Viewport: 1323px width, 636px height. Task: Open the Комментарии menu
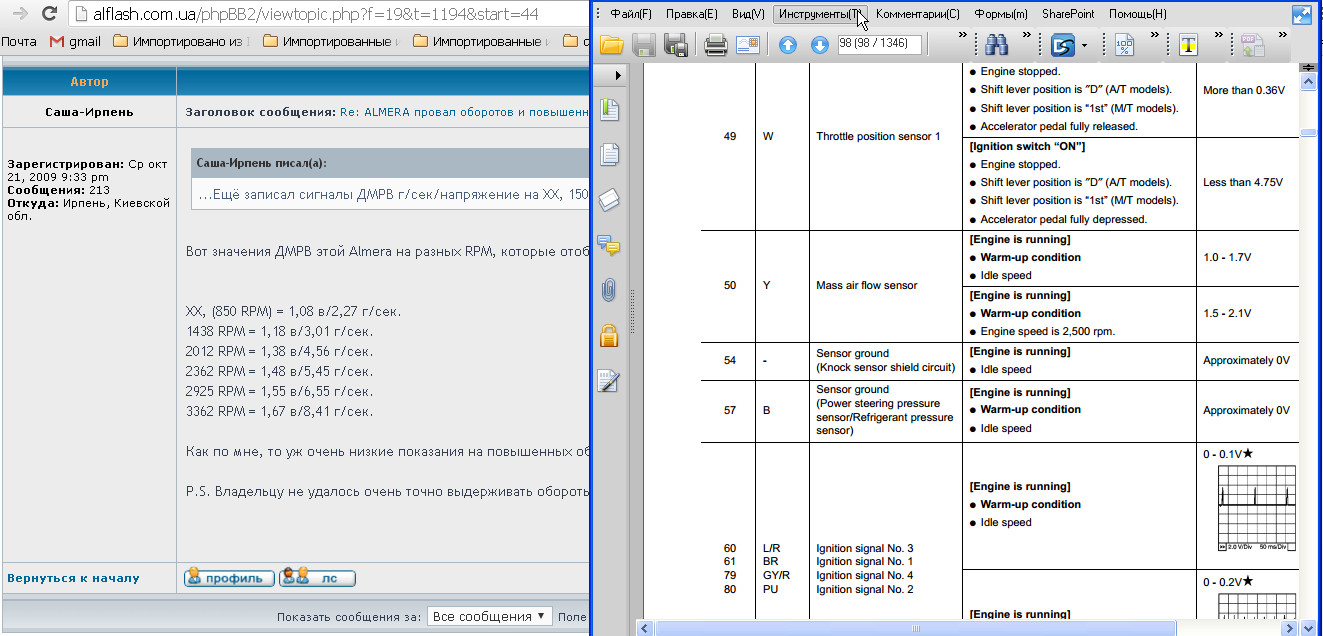917,14
